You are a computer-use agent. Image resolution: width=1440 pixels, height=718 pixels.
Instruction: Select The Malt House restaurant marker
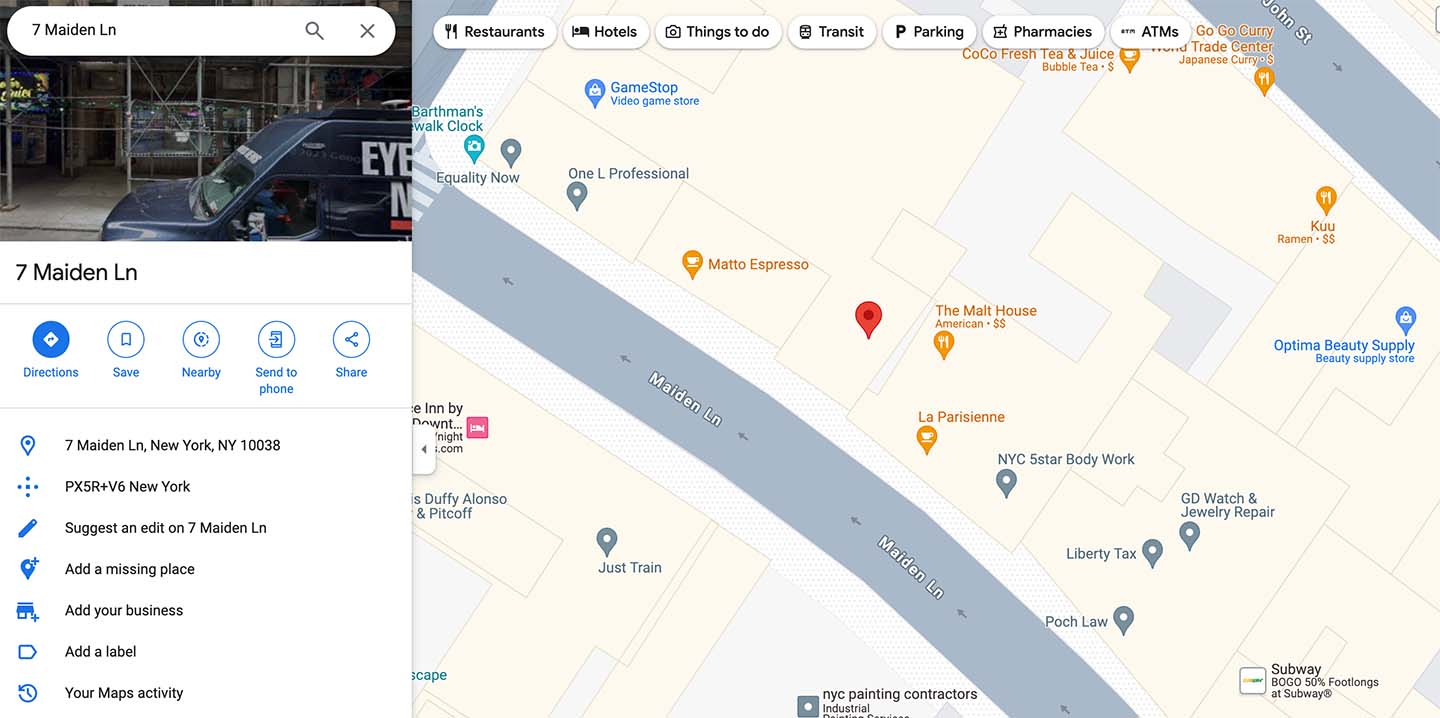(x=943, y=346)
